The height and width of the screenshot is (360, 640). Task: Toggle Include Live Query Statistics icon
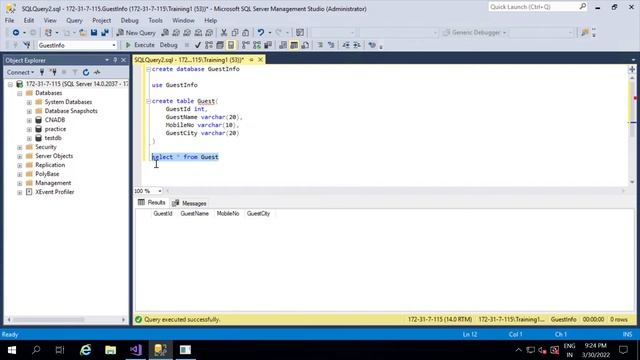pos(257,45)
